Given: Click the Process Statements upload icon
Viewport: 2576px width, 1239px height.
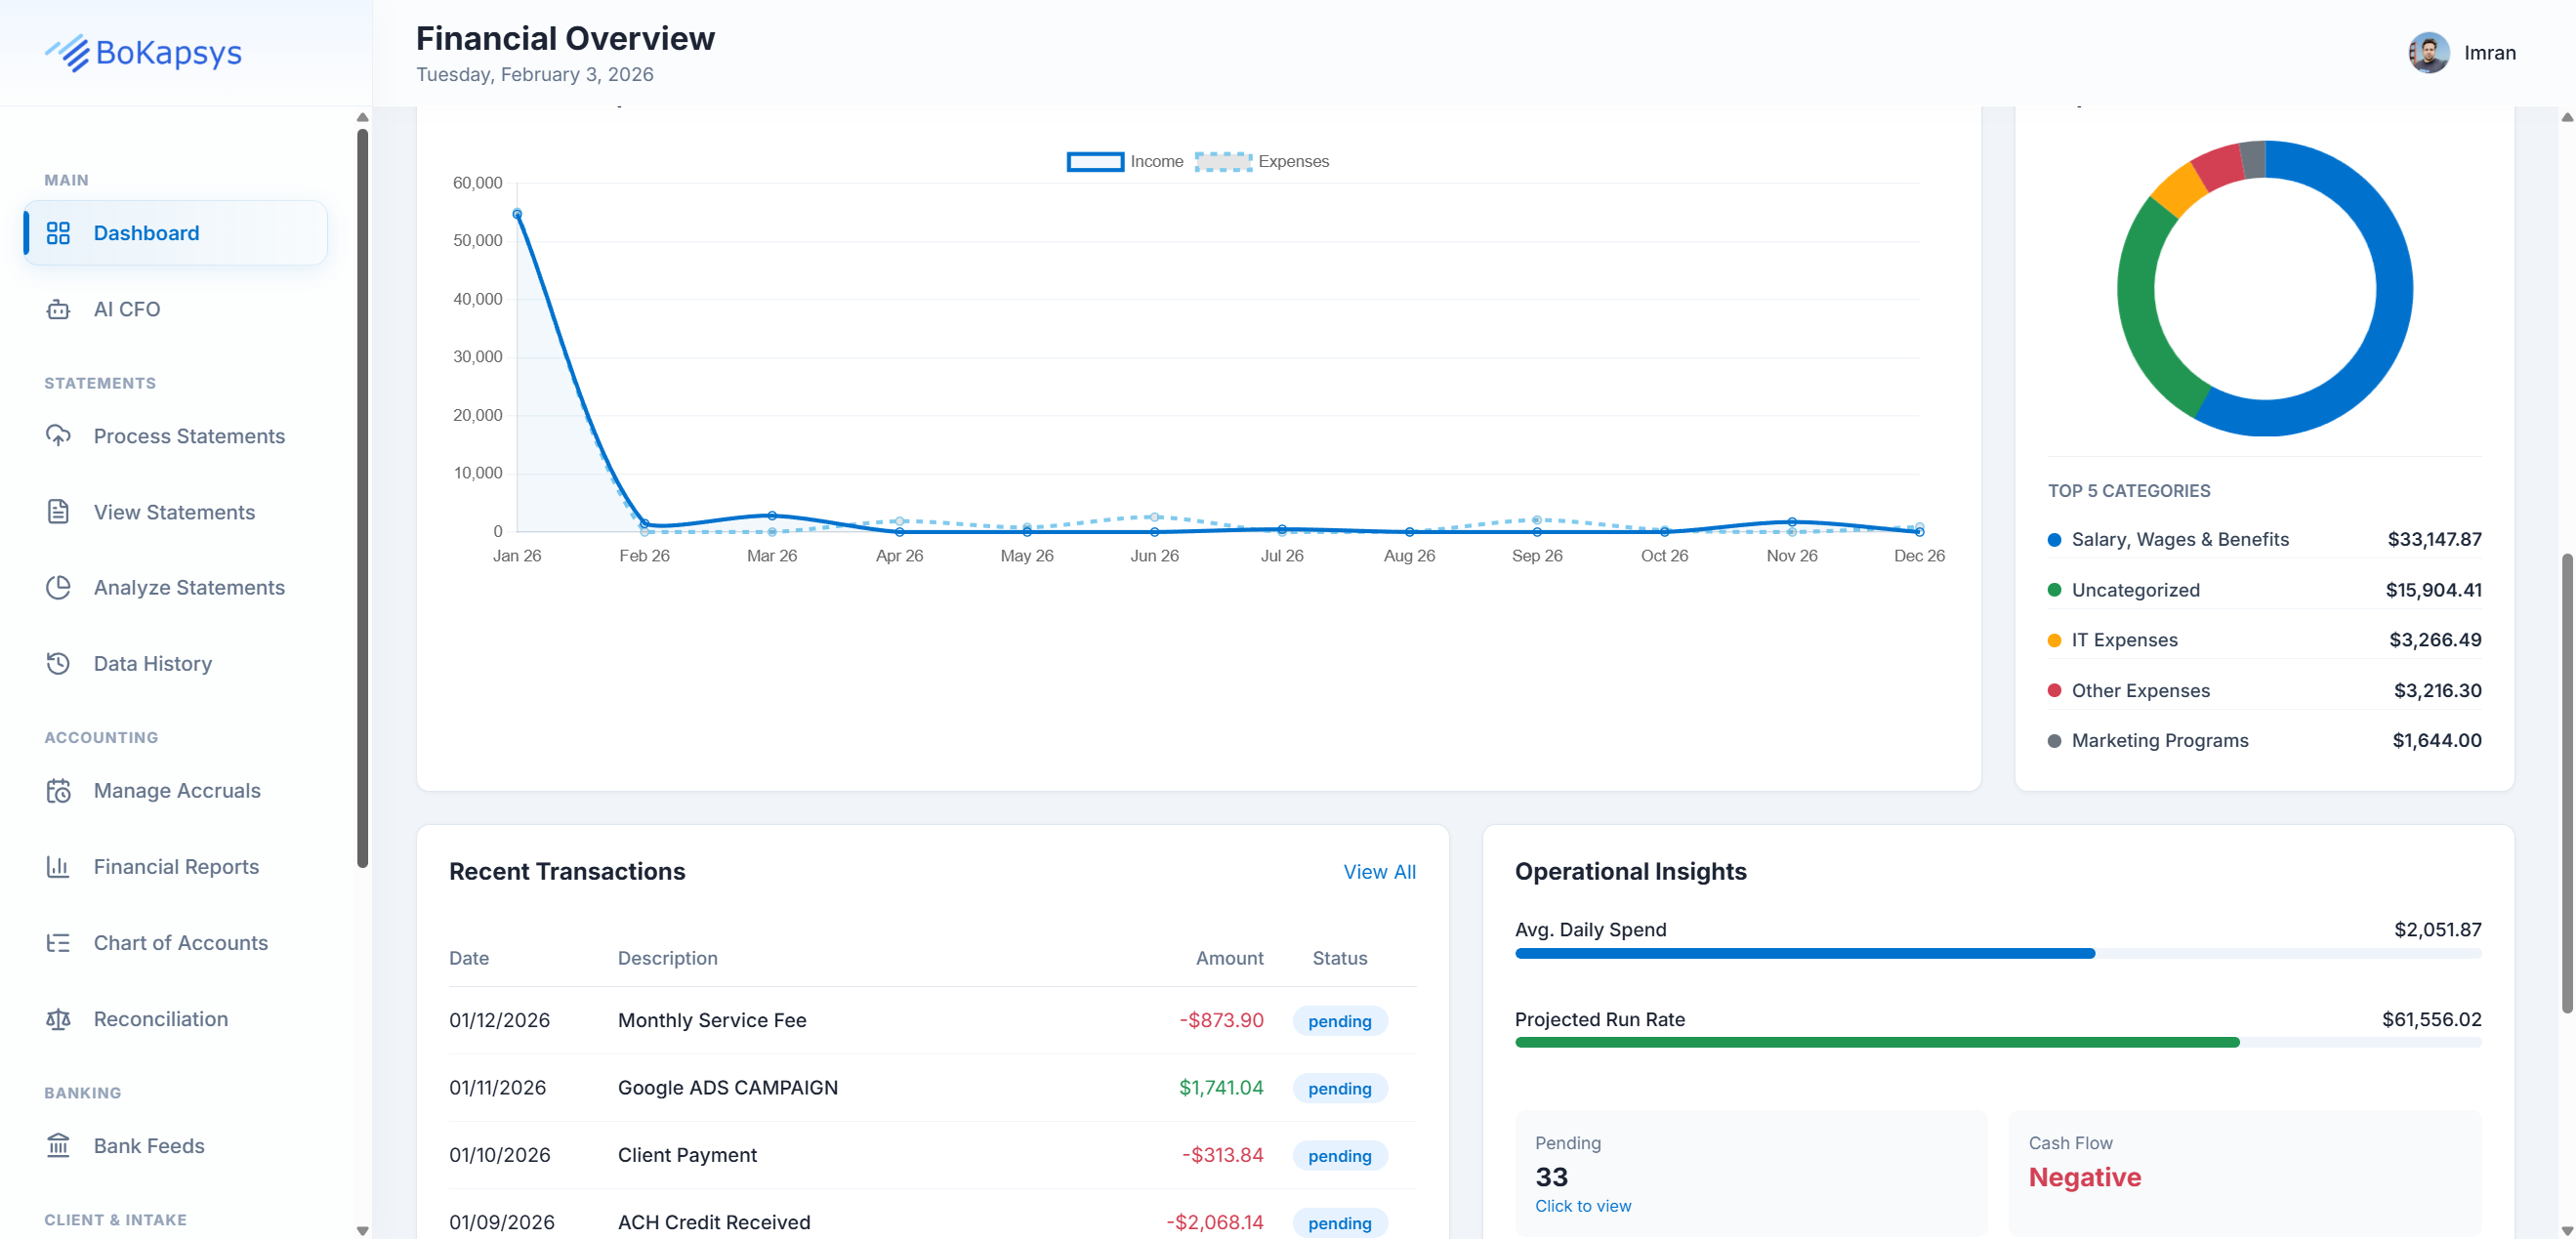Looking at the screenshot, I should 58,436.
